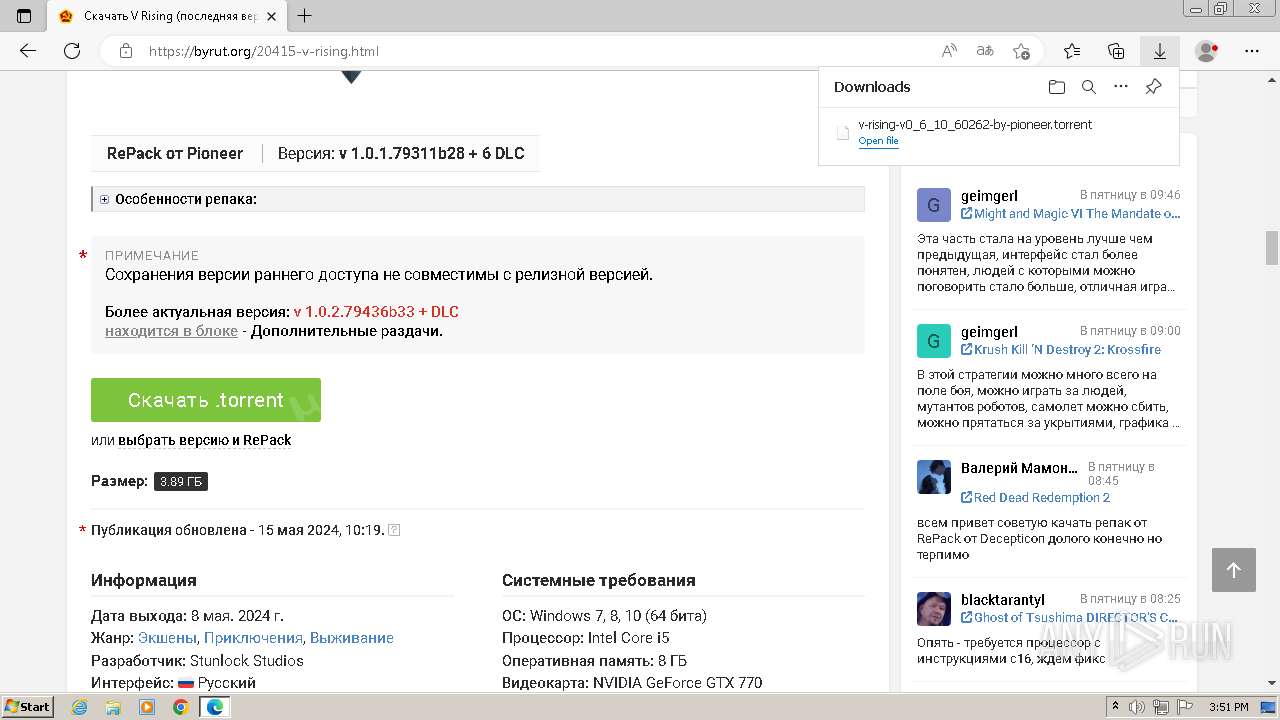
Task: Click the address bar URL
Action: coord(264,51)
